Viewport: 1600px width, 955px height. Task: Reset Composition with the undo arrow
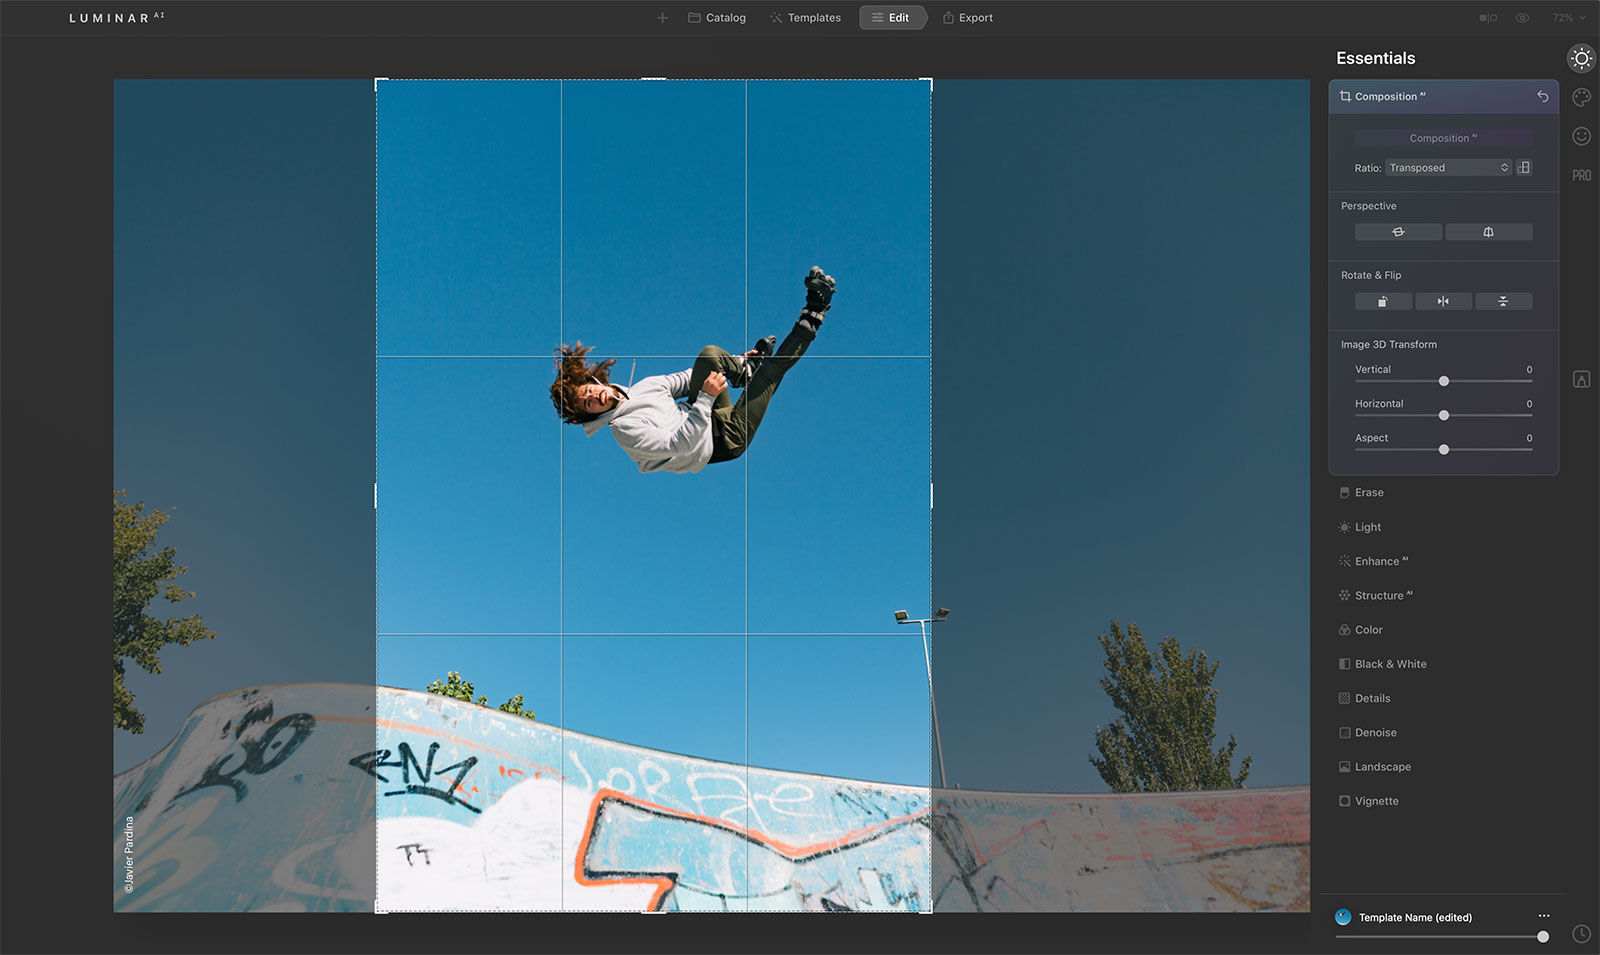pyautogui.click(x=1542, y=97)
